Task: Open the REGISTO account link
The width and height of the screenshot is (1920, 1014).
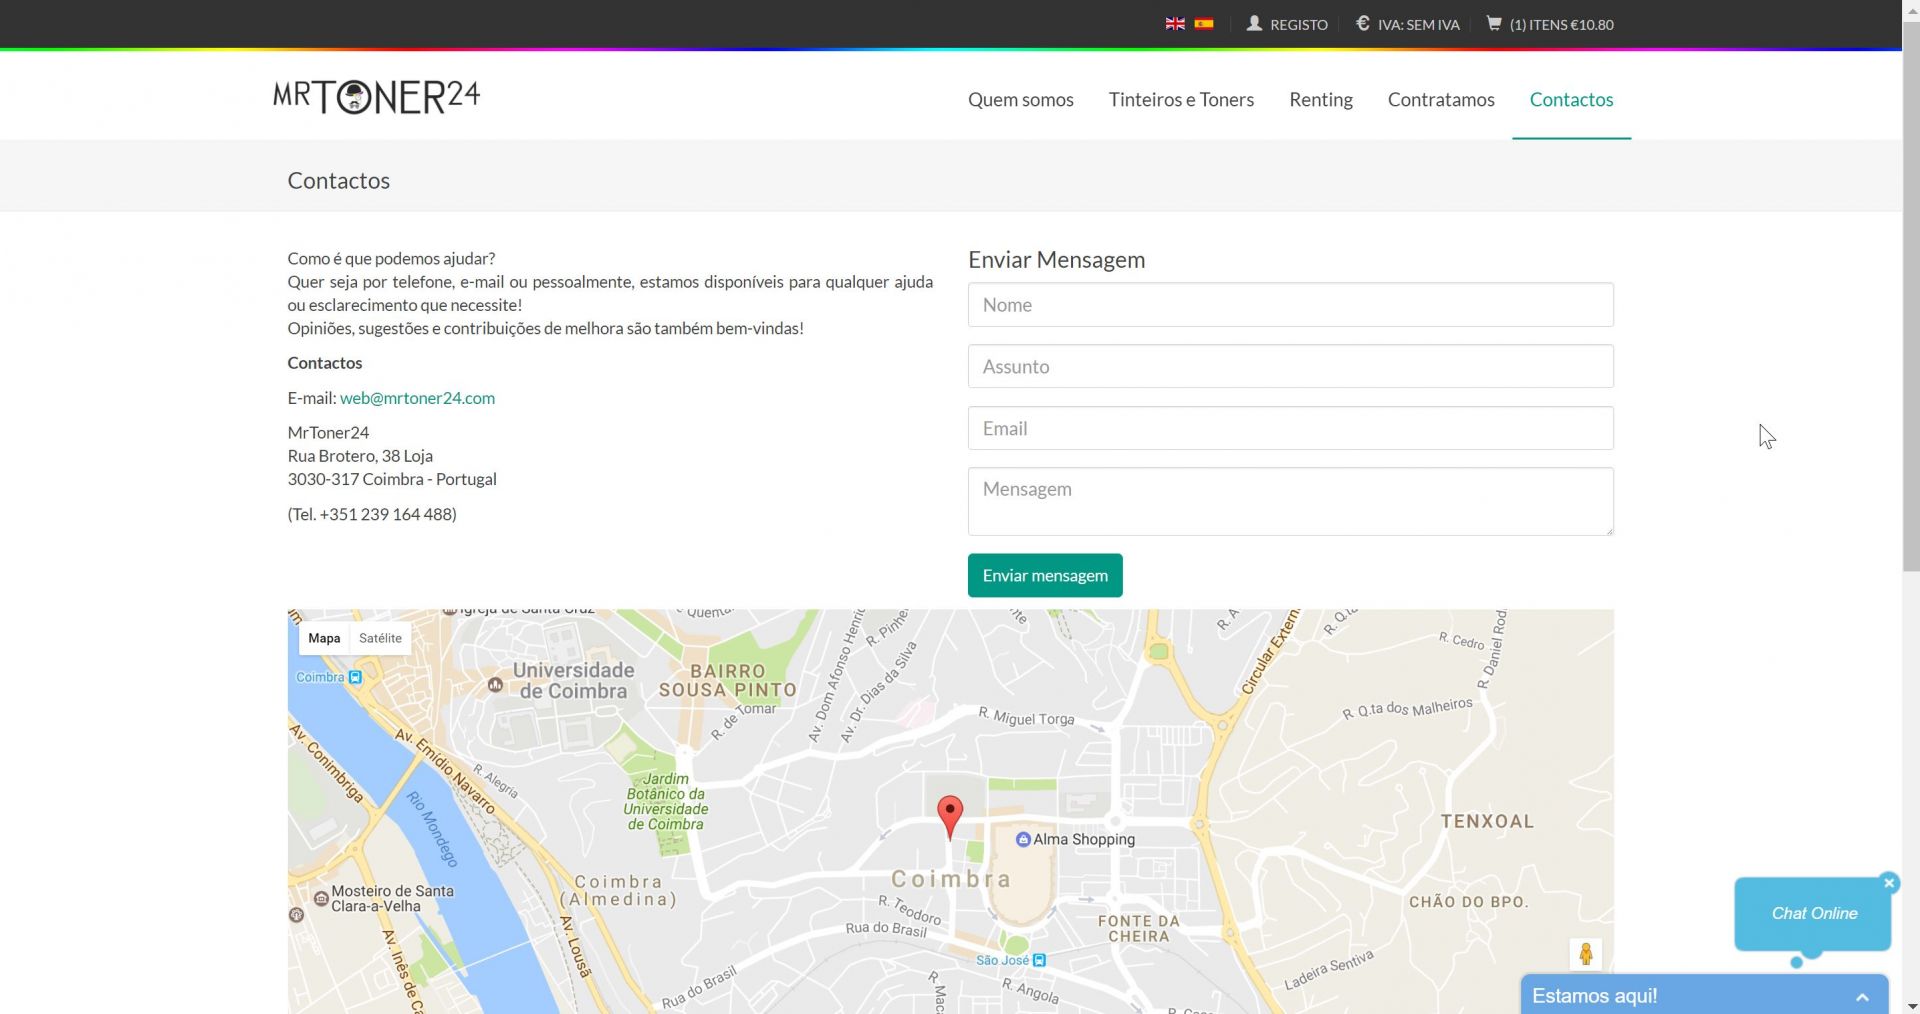Action: (1287, 24)
